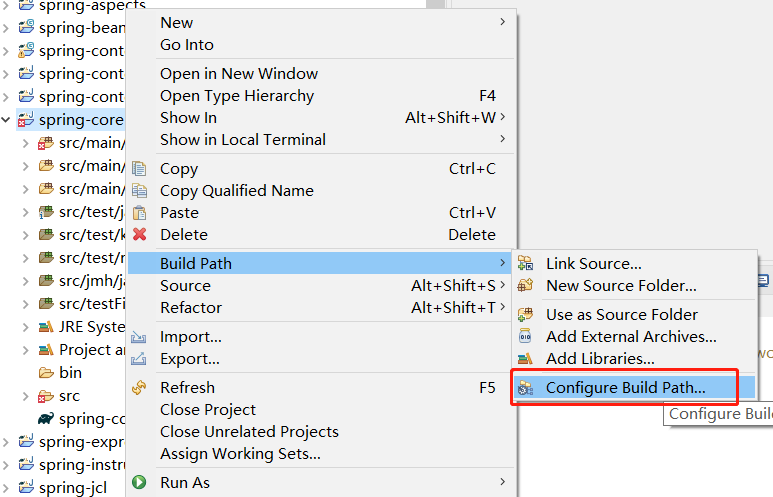773x497 pixels.
Task: Choose Copy from context menu
Action: (321, 169)
